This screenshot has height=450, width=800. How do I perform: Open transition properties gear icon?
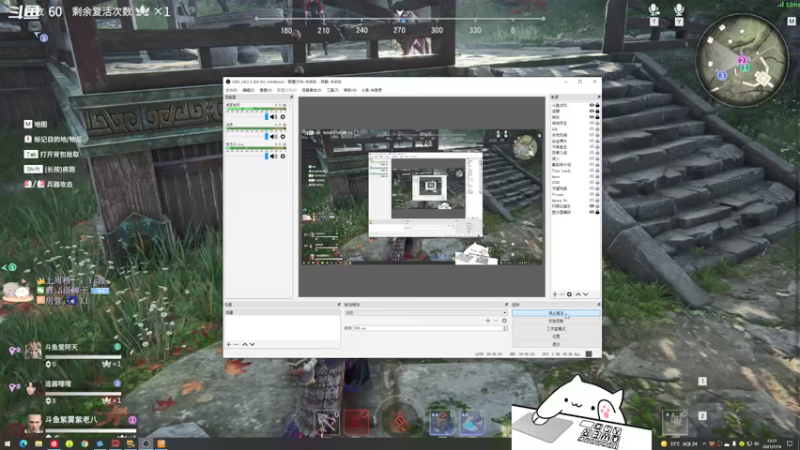[x=504, y=320]
